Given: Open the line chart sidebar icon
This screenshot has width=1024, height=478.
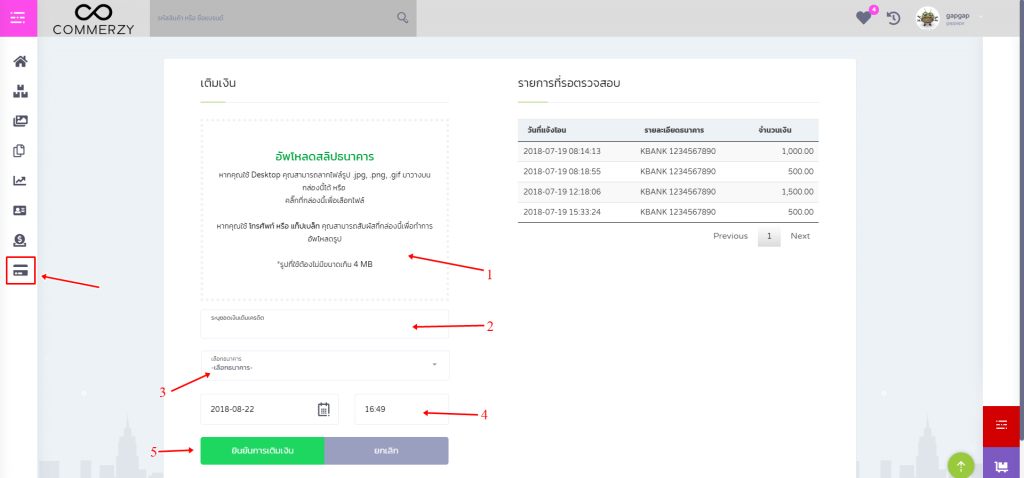Looking at the screenshot, I should (20, 181).
